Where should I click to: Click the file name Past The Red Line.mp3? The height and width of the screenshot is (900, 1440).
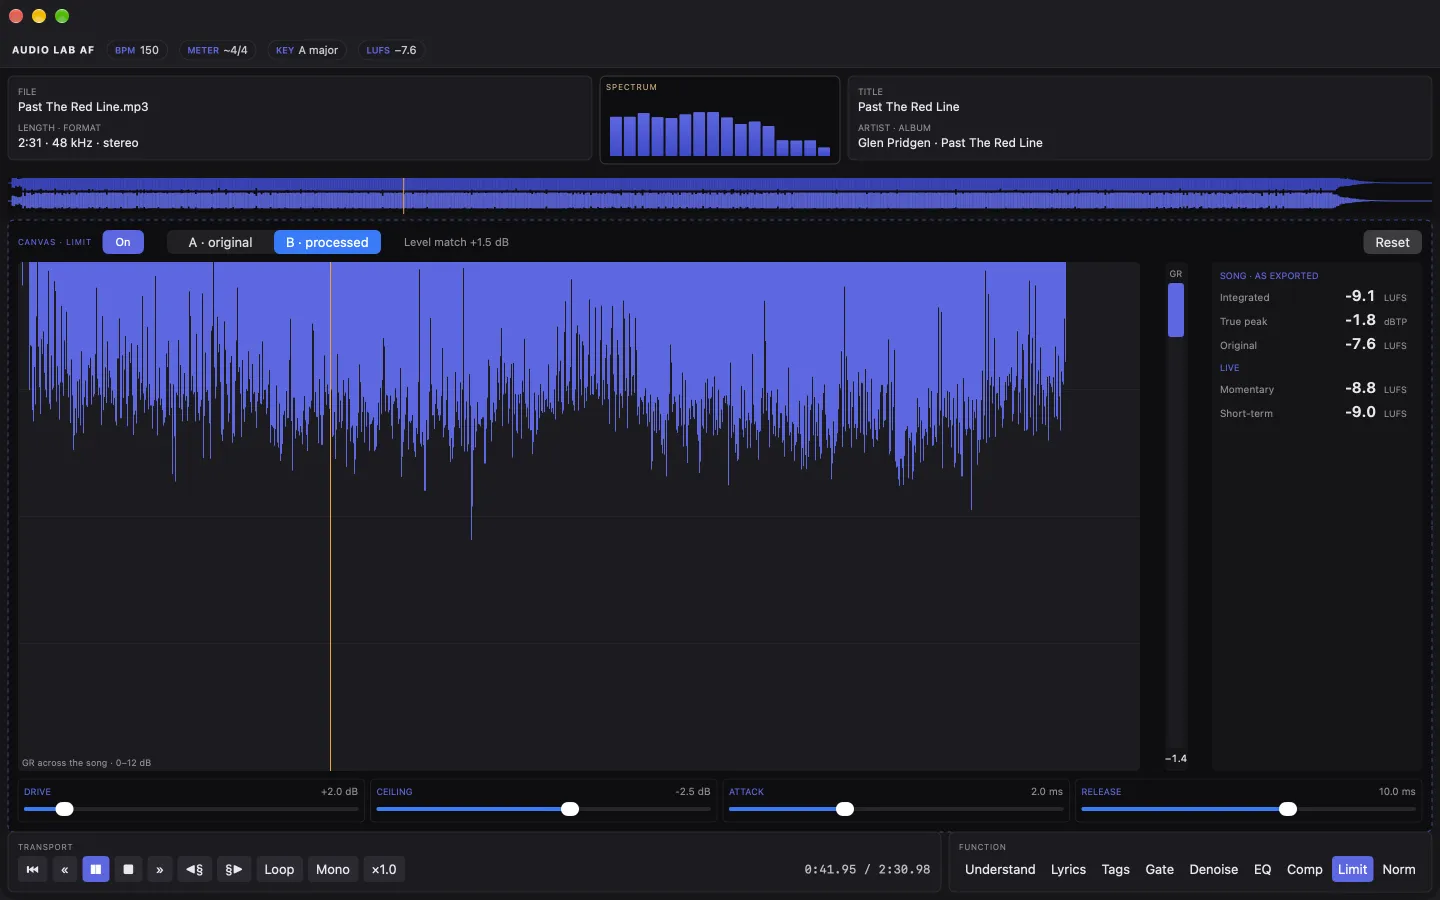click(83, 107)
